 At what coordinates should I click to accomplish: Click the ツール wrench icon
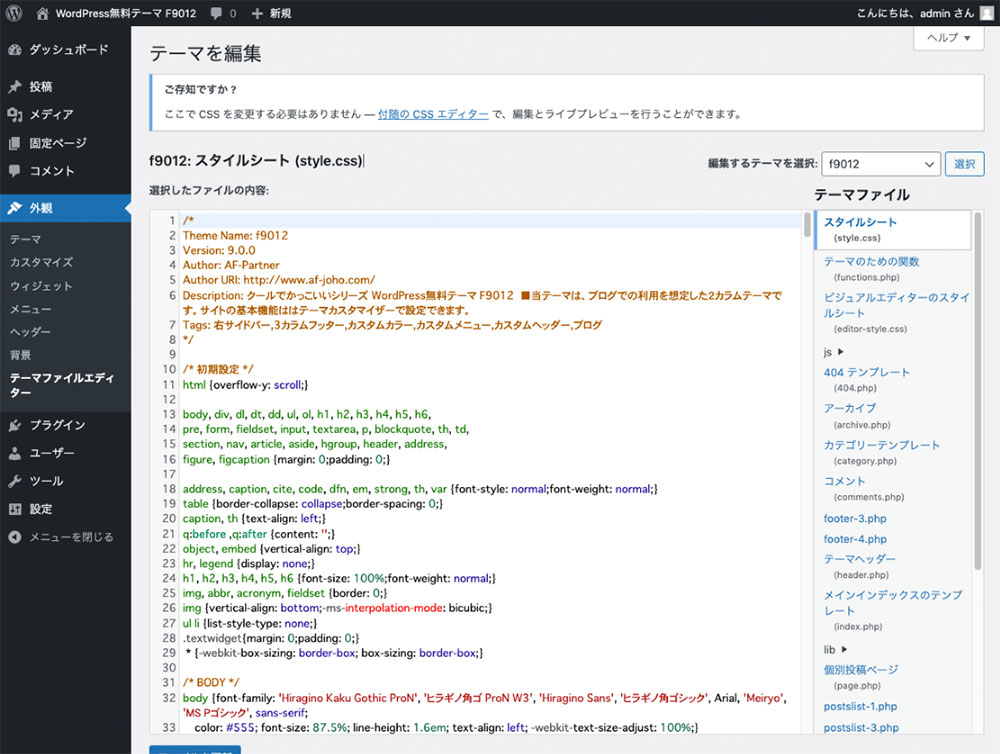(15, 481)
